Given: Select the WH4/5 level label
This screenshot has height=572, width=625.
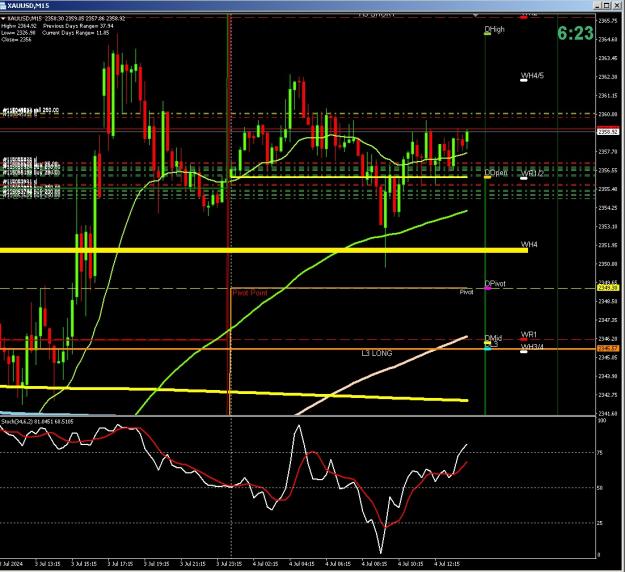Looking at the screenshot, I should (x=532, y=76).
